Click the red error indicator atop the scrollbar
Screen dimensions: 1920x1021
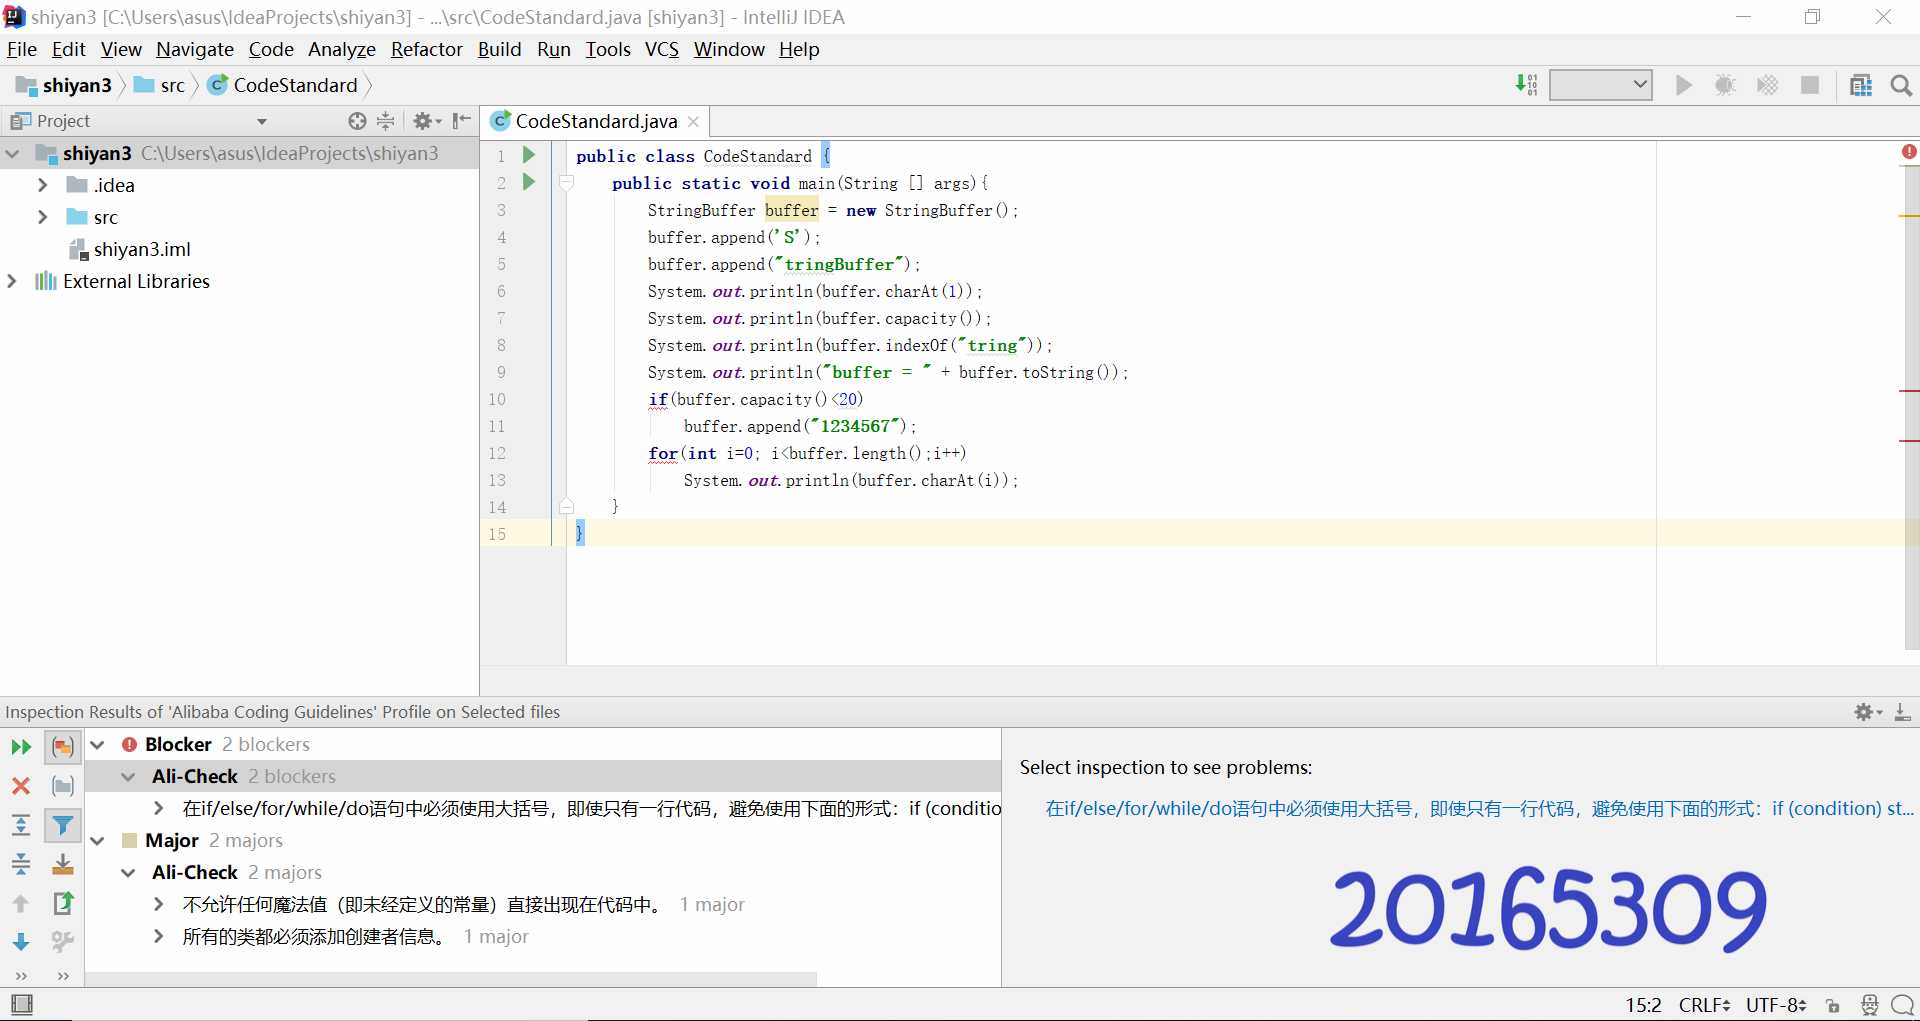click(x=1909, y=152)
